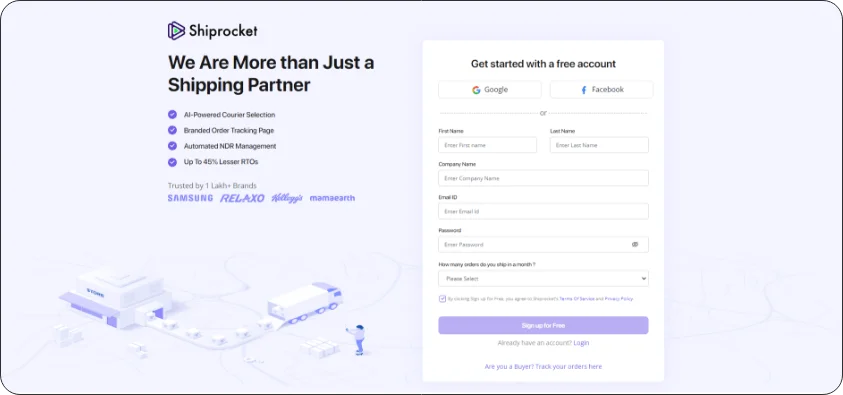
Task: Click the checkmark beside Up To 45% Lesser RTOs
Action: coord(172,162)
